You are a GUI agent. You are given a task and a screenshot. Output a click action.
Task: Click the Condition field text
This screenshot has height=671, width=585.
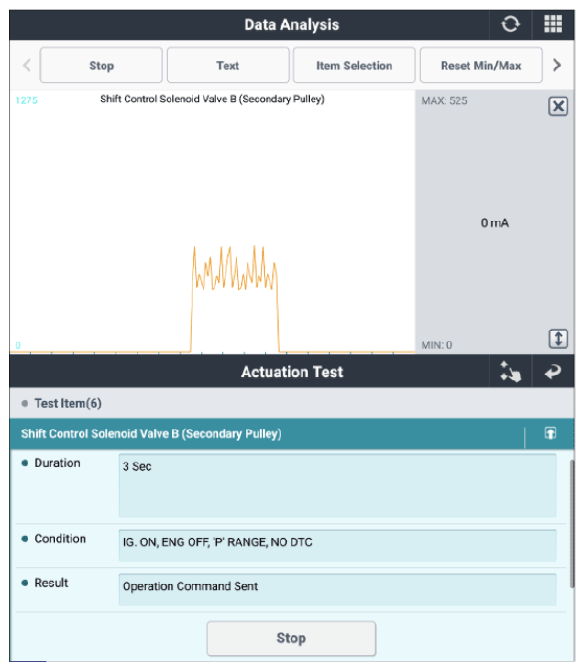(217, 542)
